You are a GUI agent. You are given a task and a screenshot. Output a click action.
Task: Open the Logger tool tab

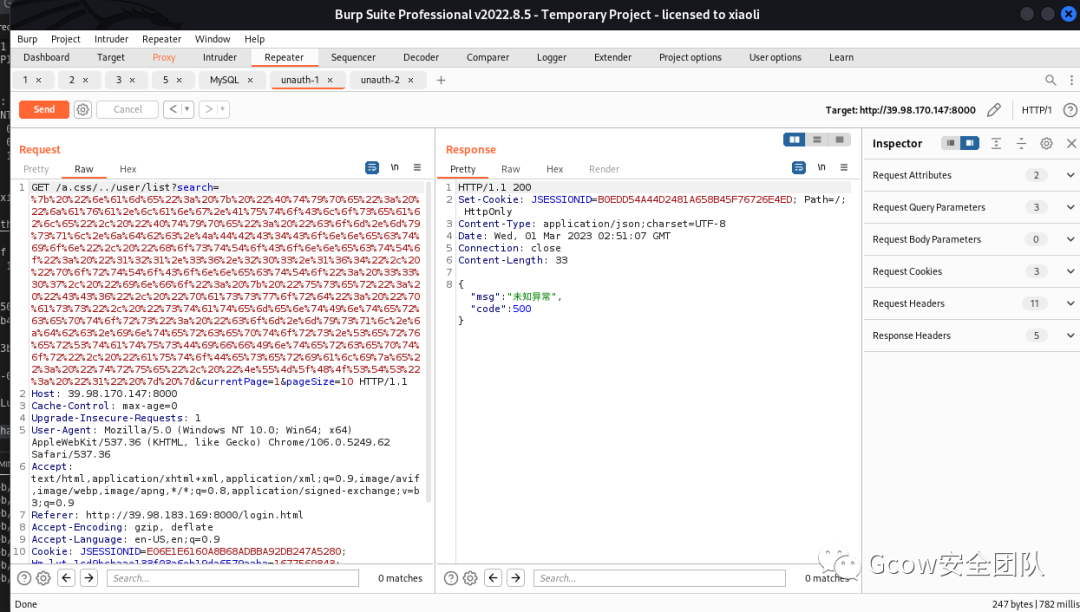552,58
